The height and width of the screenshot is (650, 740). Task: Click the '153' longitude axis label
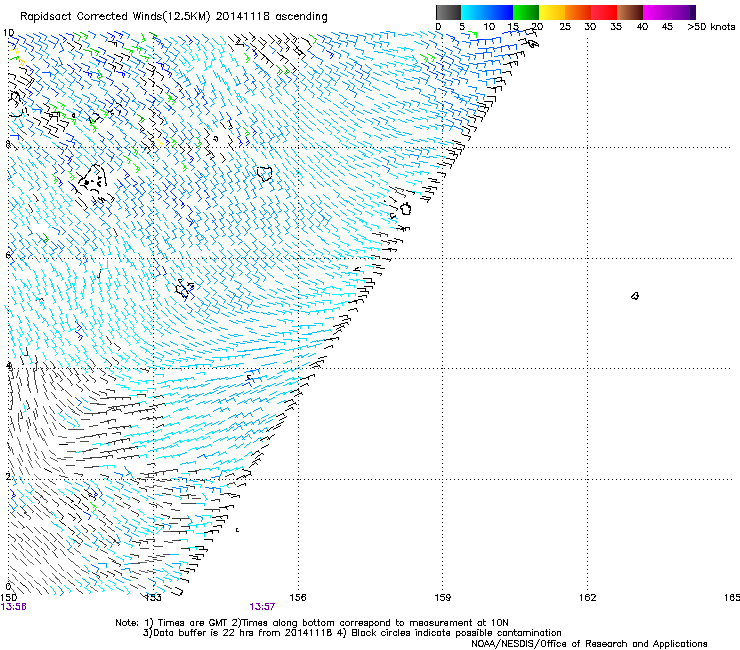coord(153,598)
